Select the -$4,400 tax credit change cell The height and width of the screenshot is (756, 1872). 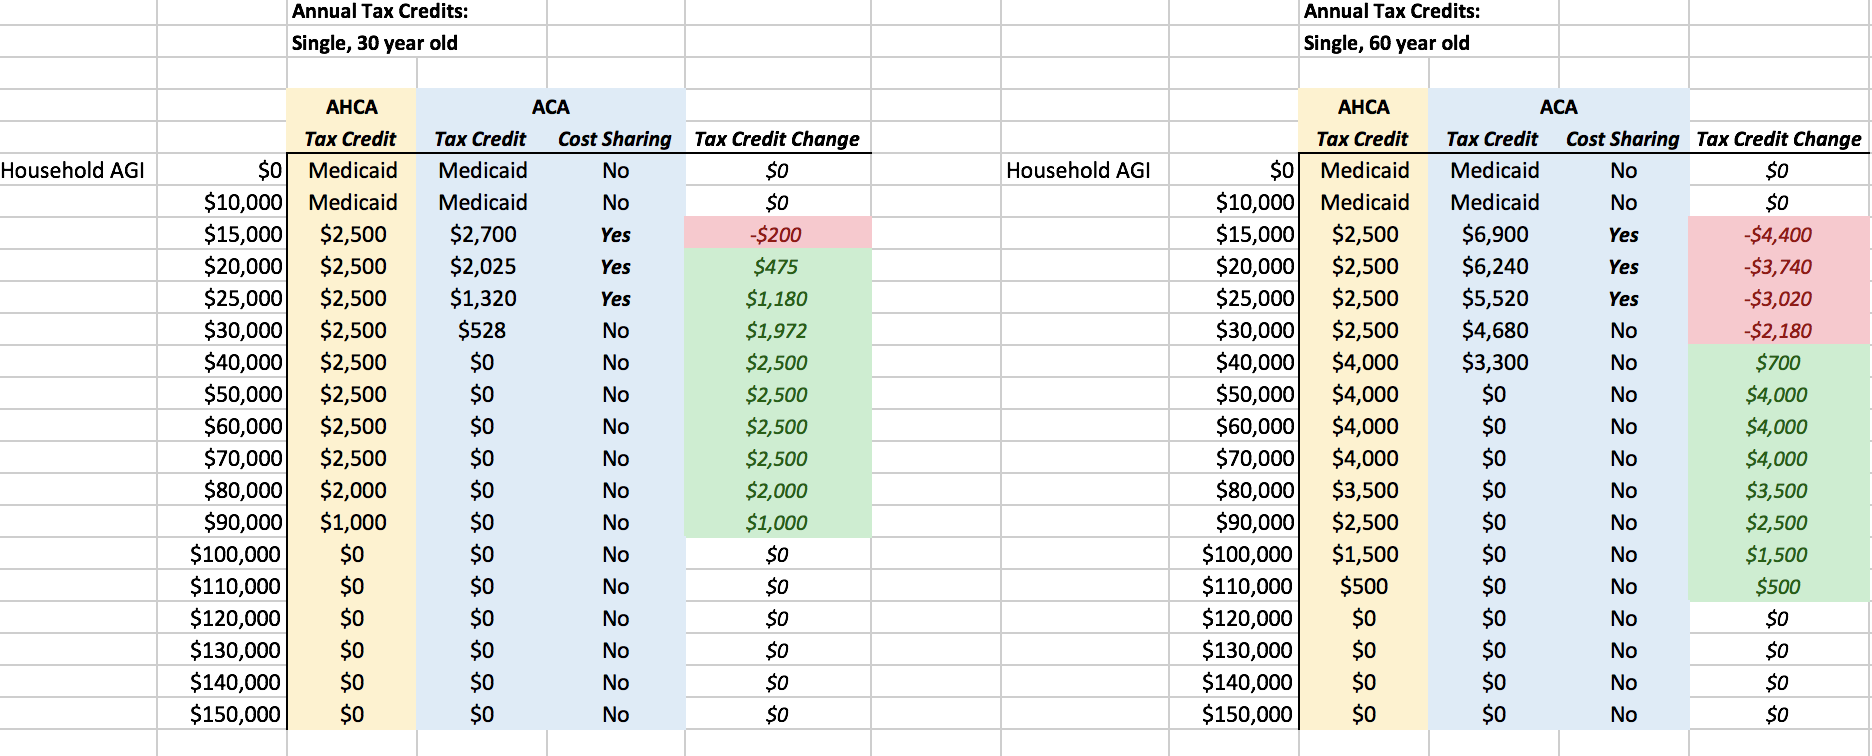click(x=1777, y=235)
